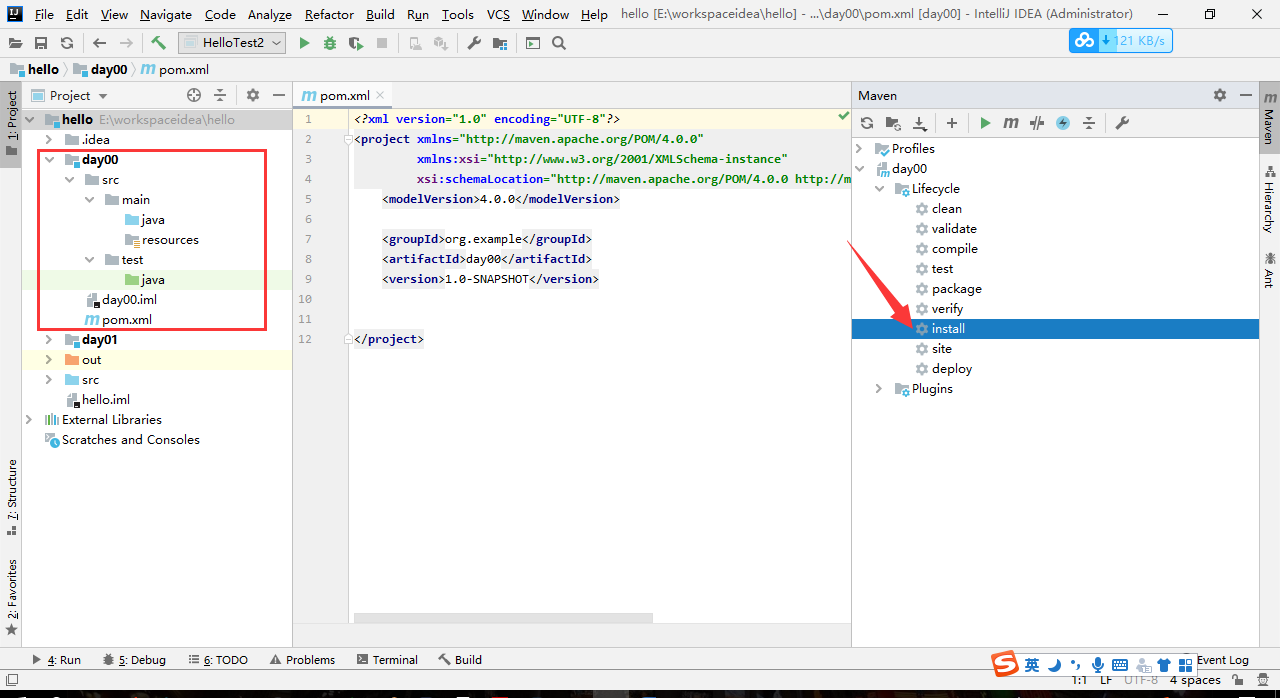The width and height of the screenshot is (1280, 698).
Task: Run HelloTest2 with the green play icon
Action: (305, 43)
